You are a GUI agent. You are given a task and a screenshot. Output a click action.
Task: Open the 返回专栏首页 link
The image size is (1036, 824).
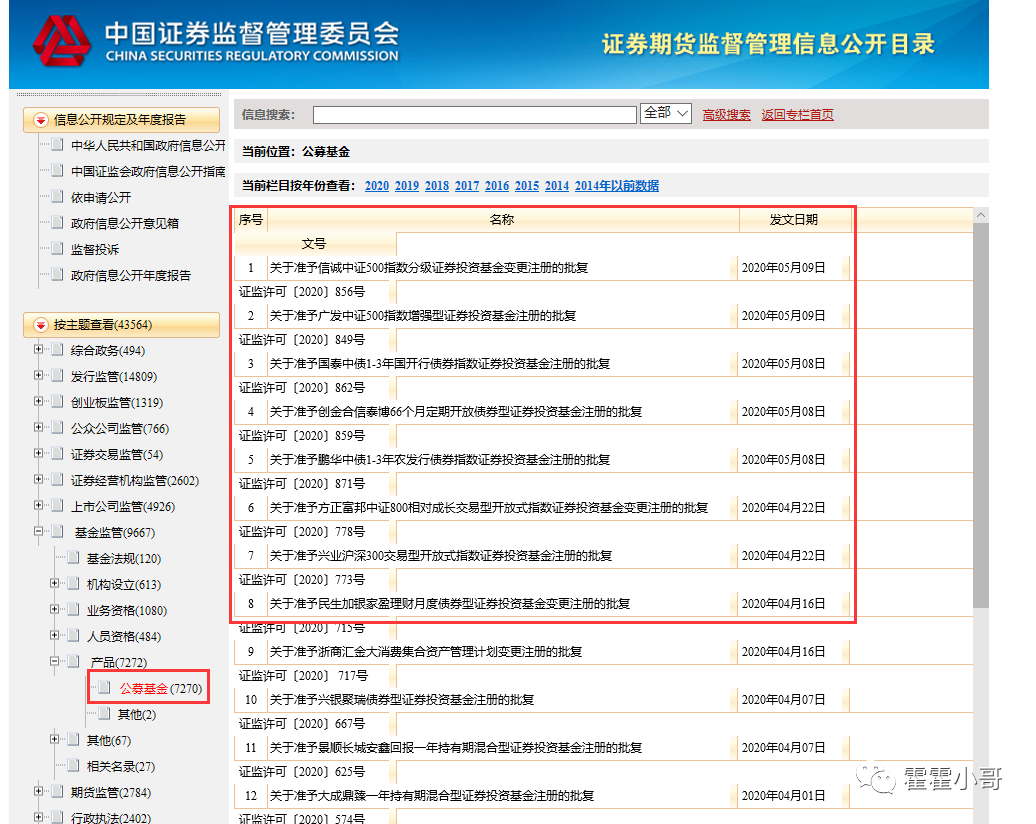tap(797, 115)
